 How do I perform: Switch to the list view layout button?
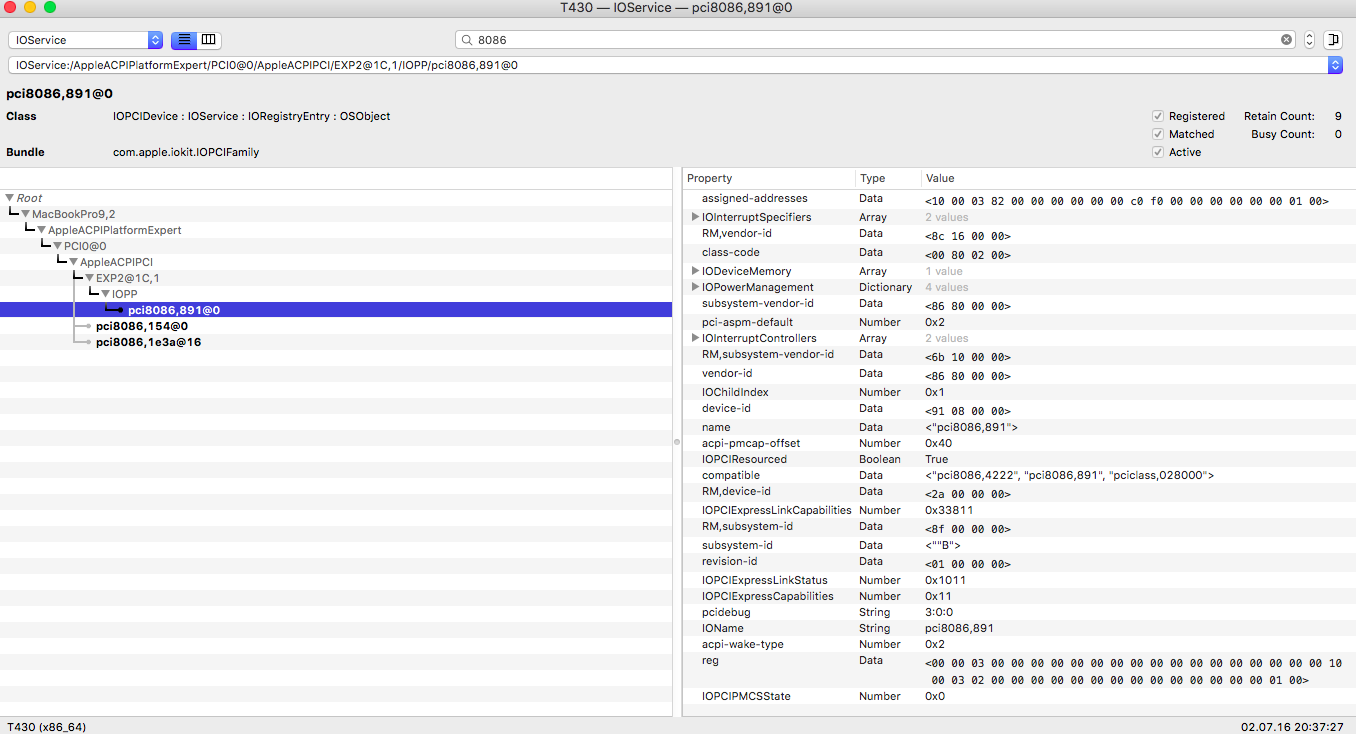tap(184, 40)
